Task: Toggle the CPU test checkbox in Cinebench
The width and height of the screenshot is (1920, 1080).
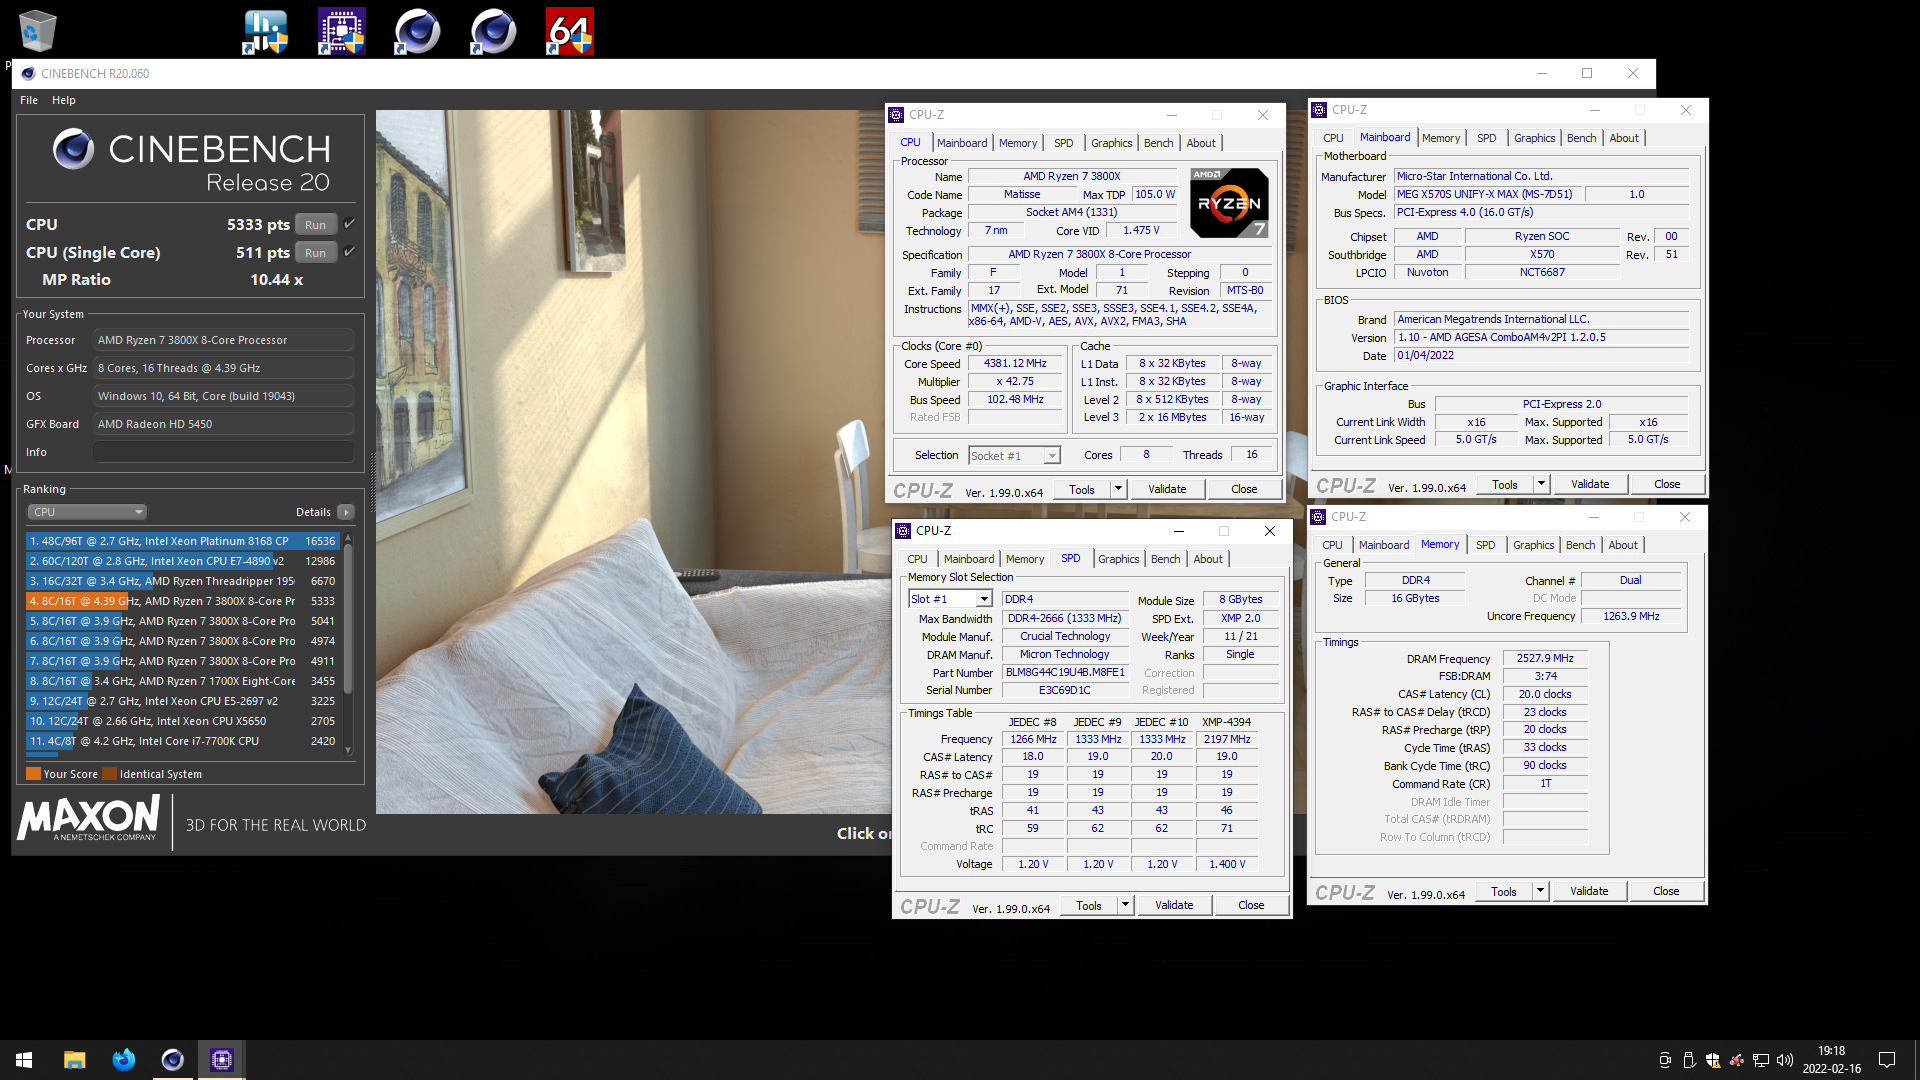Action: tap(349, 224)
